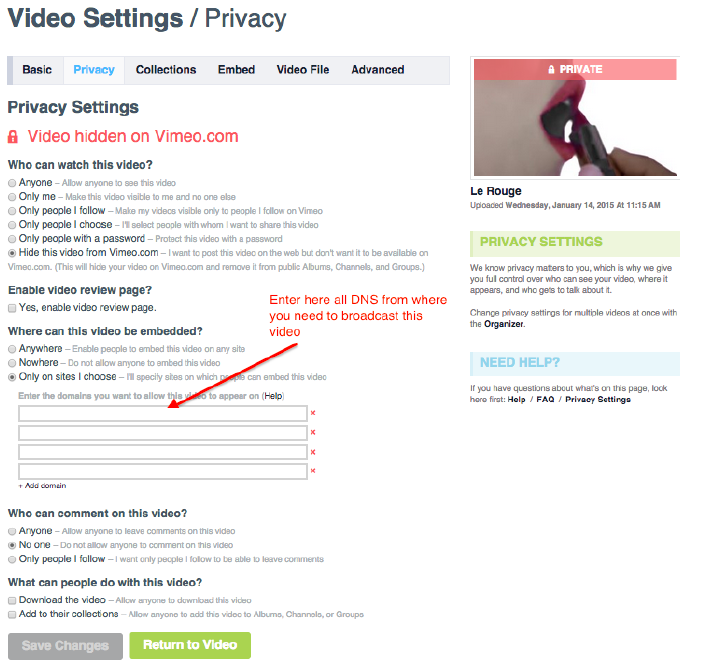Viewport: 714px width, 669px height.
Task: Open the Organizer link
Action: tap(504, 324)
